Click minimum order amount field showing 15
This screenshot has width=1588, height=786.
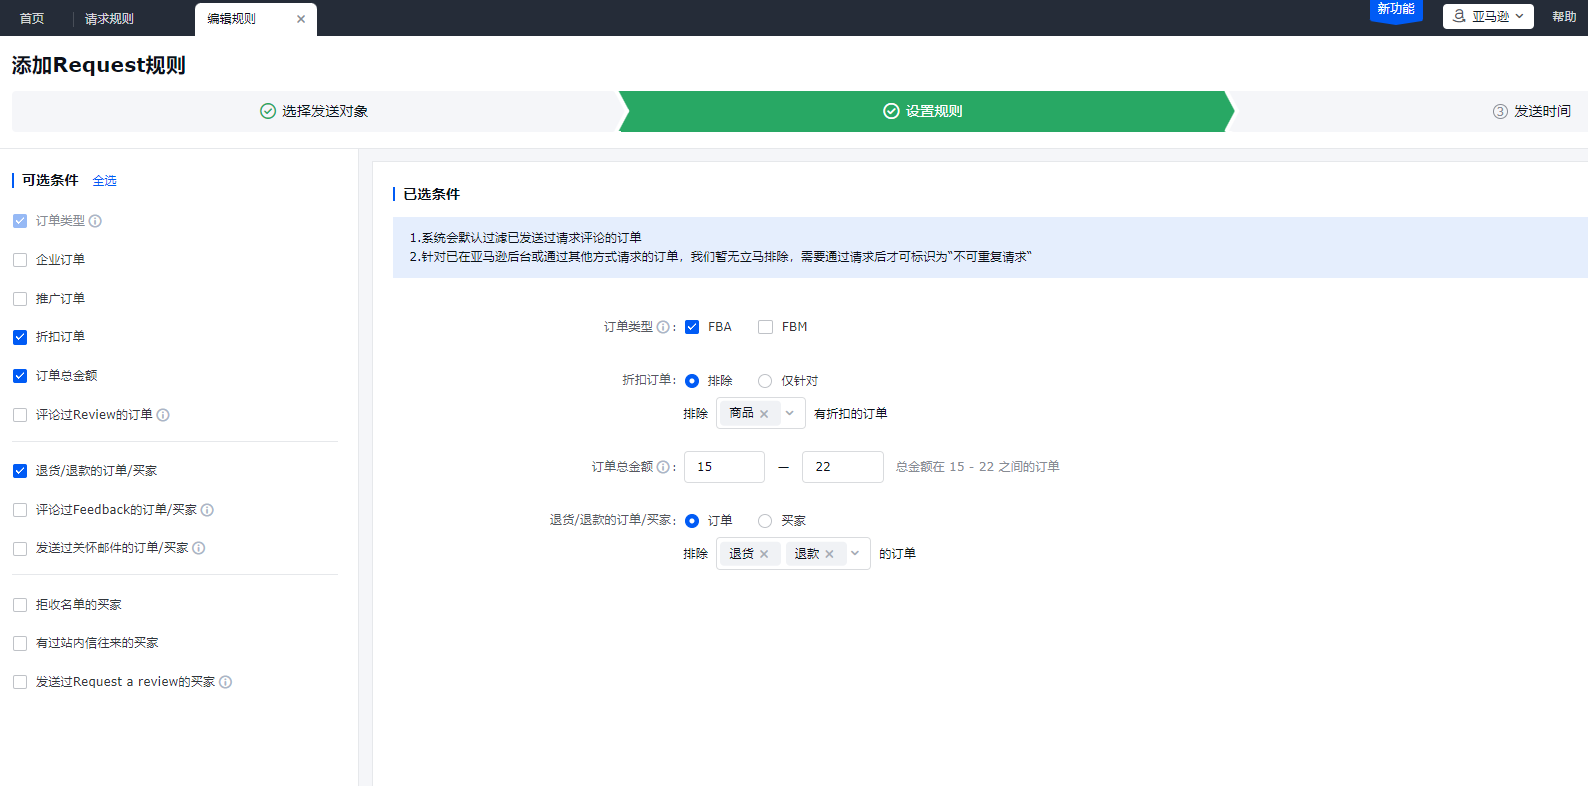(x=724, y=467)
